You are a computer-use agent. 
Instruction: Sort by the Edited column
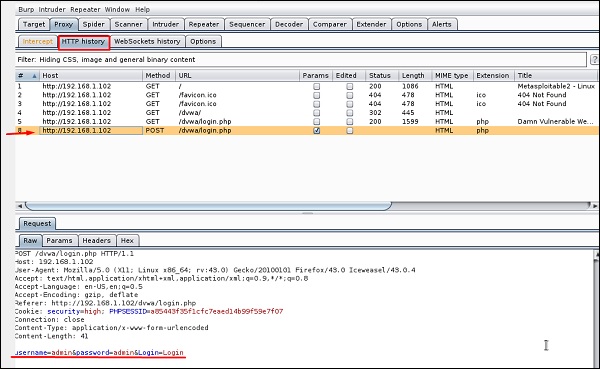tap(349, 75)
